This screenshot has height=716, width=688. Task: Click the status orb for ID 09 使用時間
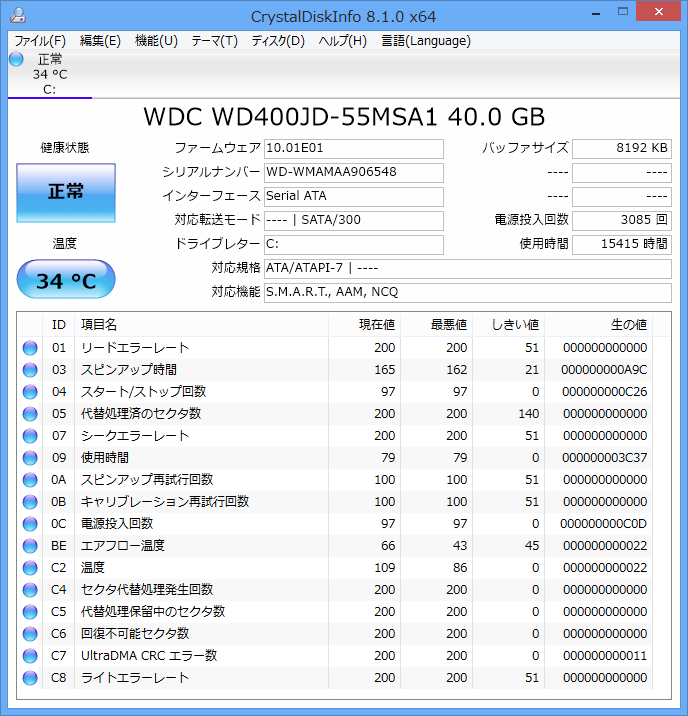point(30,458)
